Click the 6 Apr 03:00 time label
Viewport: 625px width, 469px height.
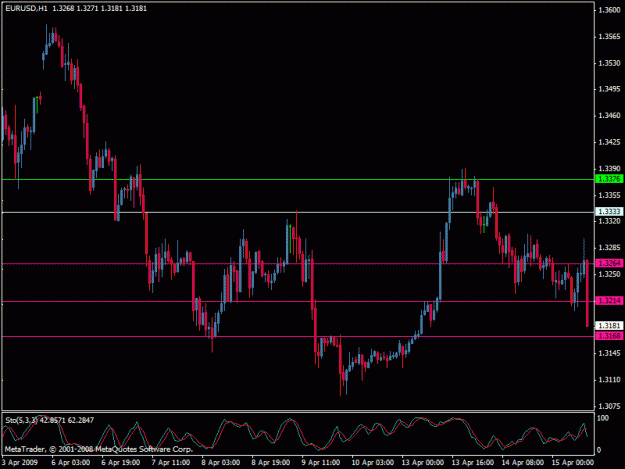[71, 462]
